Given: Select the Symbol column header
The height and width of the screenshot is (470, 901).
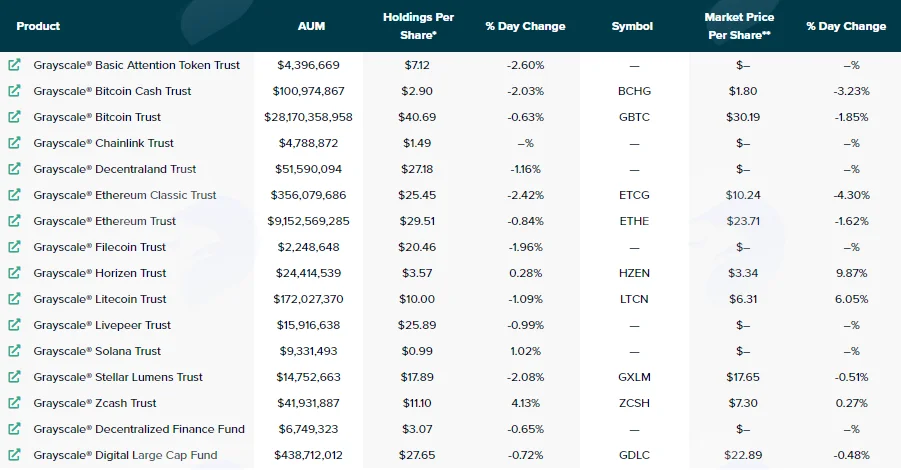Looking at the screenshot, I should 632,26.
